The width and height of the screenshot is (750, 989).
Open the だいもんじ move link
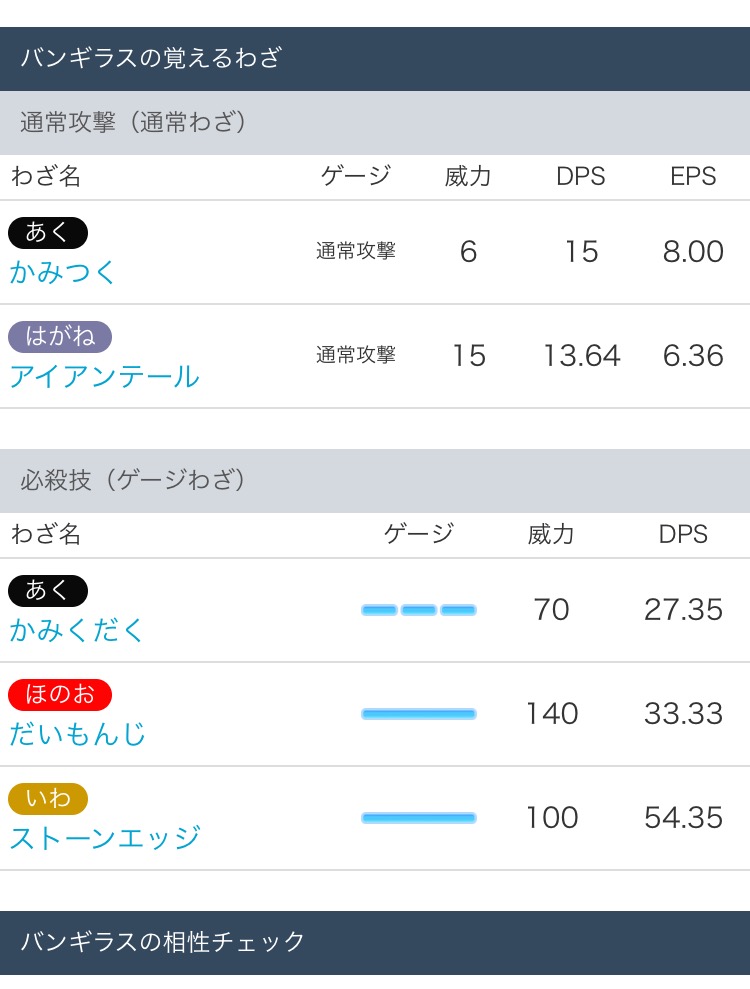pyautogui.click(x=78, y=734)
